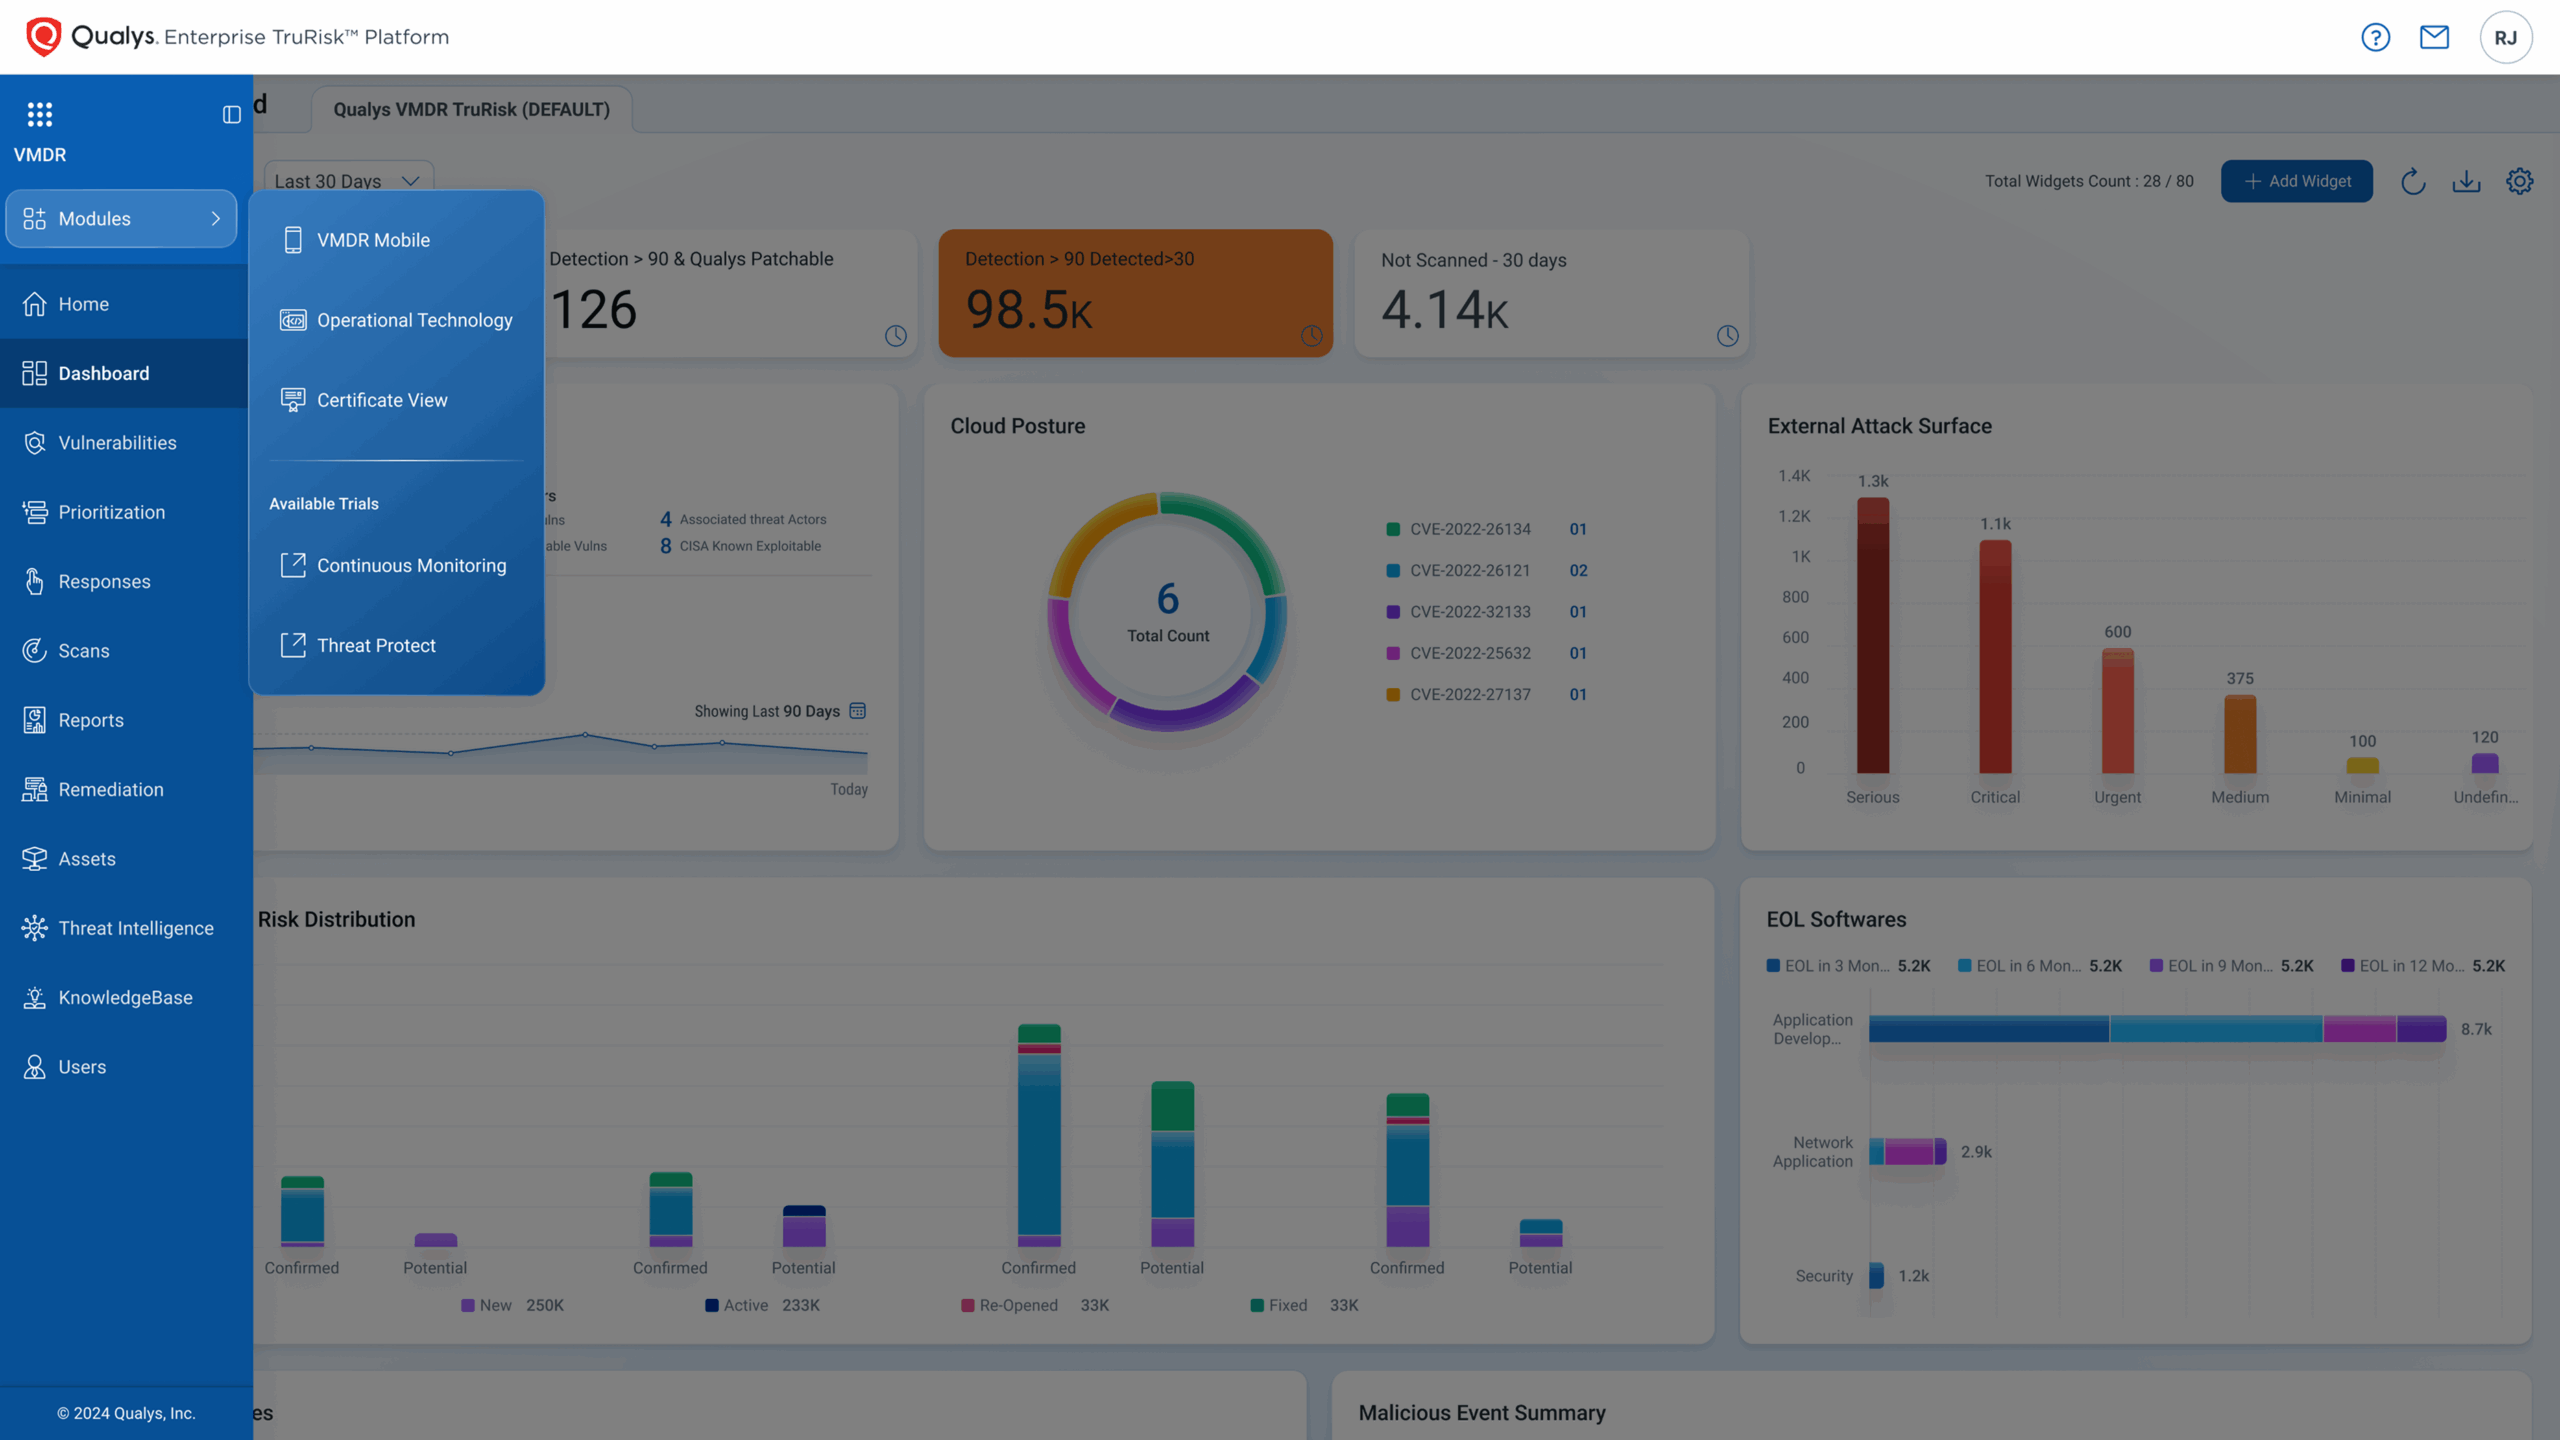The width and height of the screenshot is (2560, 1440).
Task: Click Total Widgets Count : 28 / 80 text
Action: click(2089, 181)
